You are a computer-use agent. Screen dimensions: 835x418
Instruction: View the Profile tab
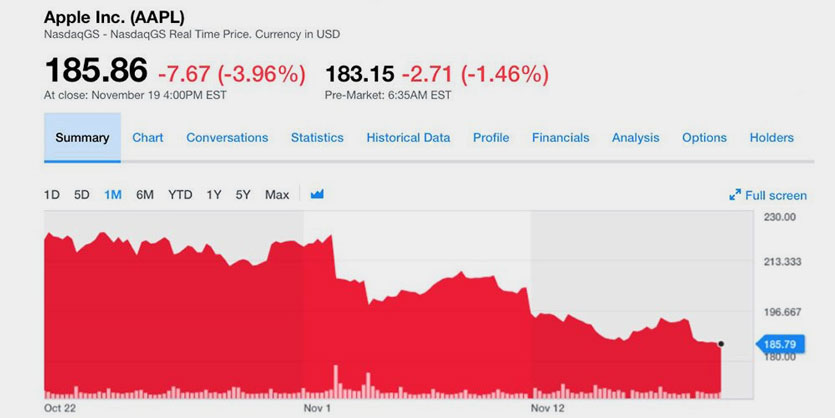pos(491,138)
